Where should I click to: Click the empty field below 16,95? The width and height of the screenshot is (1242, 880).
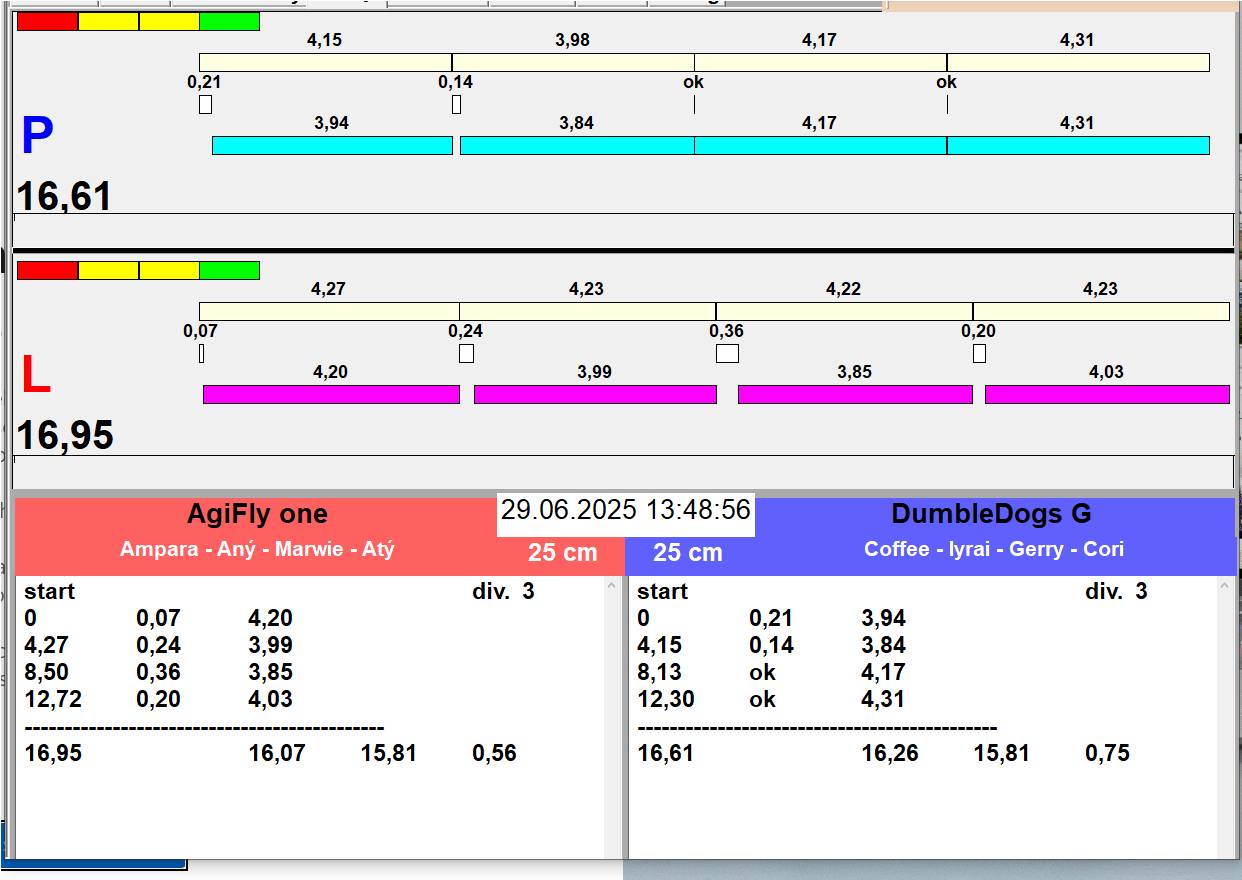pos(622,470)
